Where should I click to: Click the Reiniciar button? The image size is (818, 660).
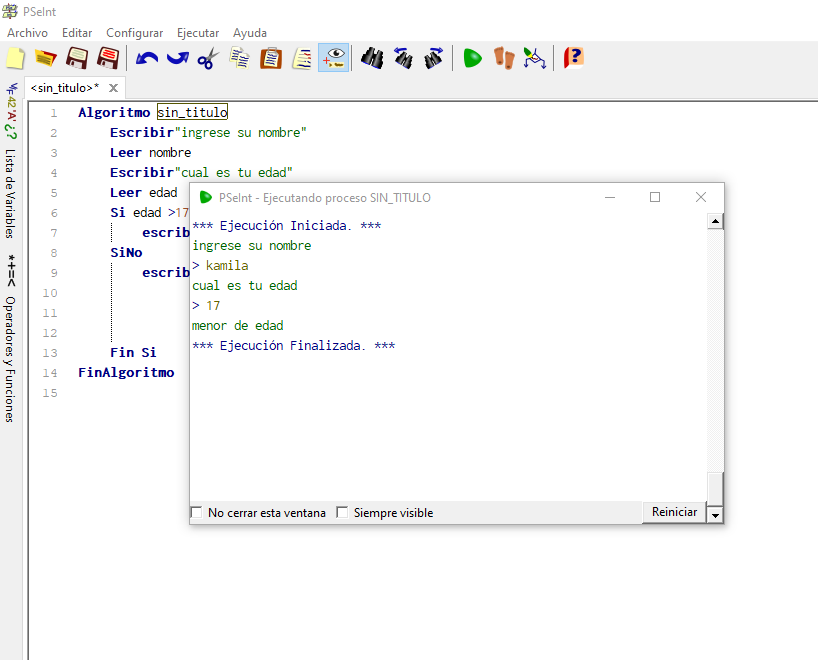point(674,512)
